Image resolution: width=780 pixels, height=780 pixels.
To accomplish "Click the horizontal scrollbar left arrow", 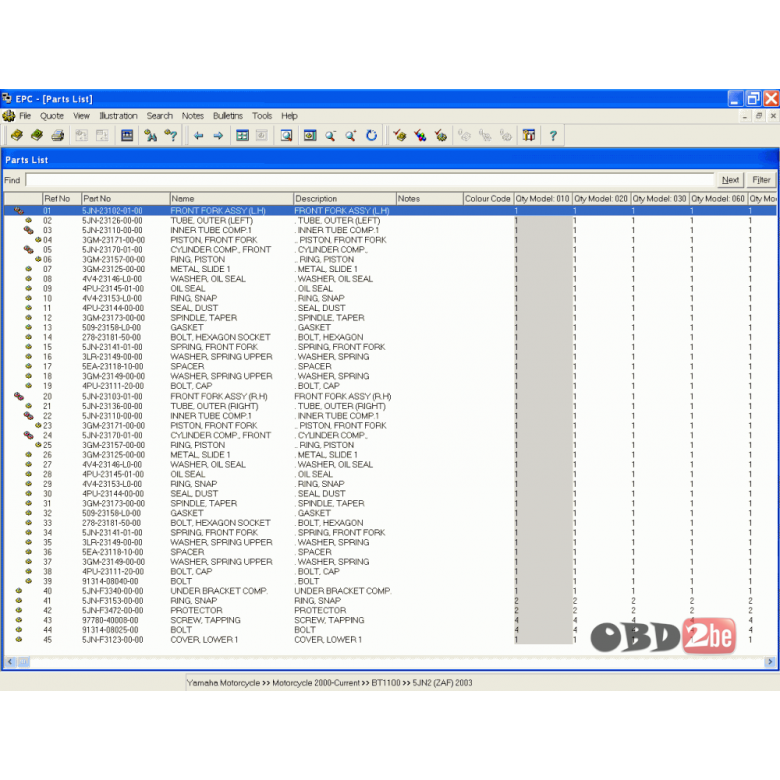I will tap(10, 662).
